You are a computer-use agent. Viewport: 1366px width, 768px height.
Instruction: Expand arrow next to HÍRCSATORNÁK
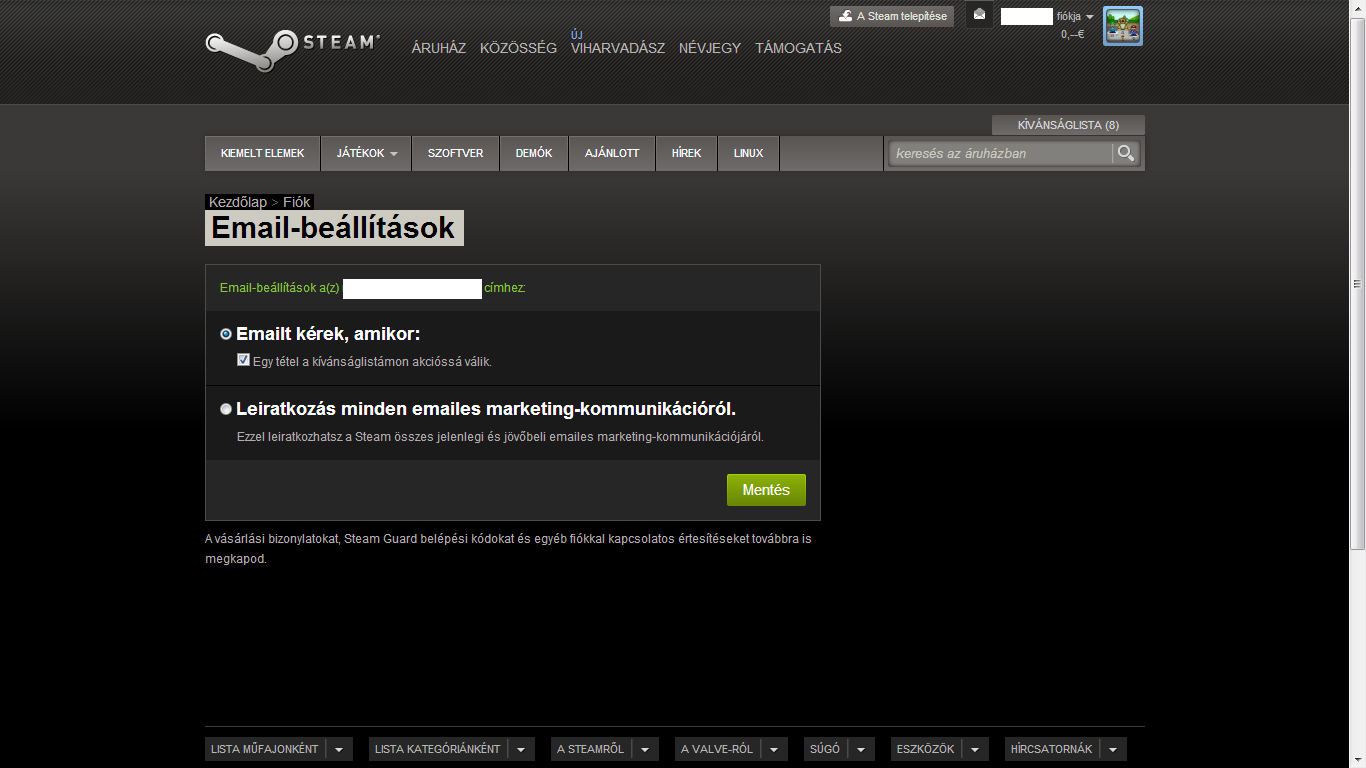[1113, 749]
